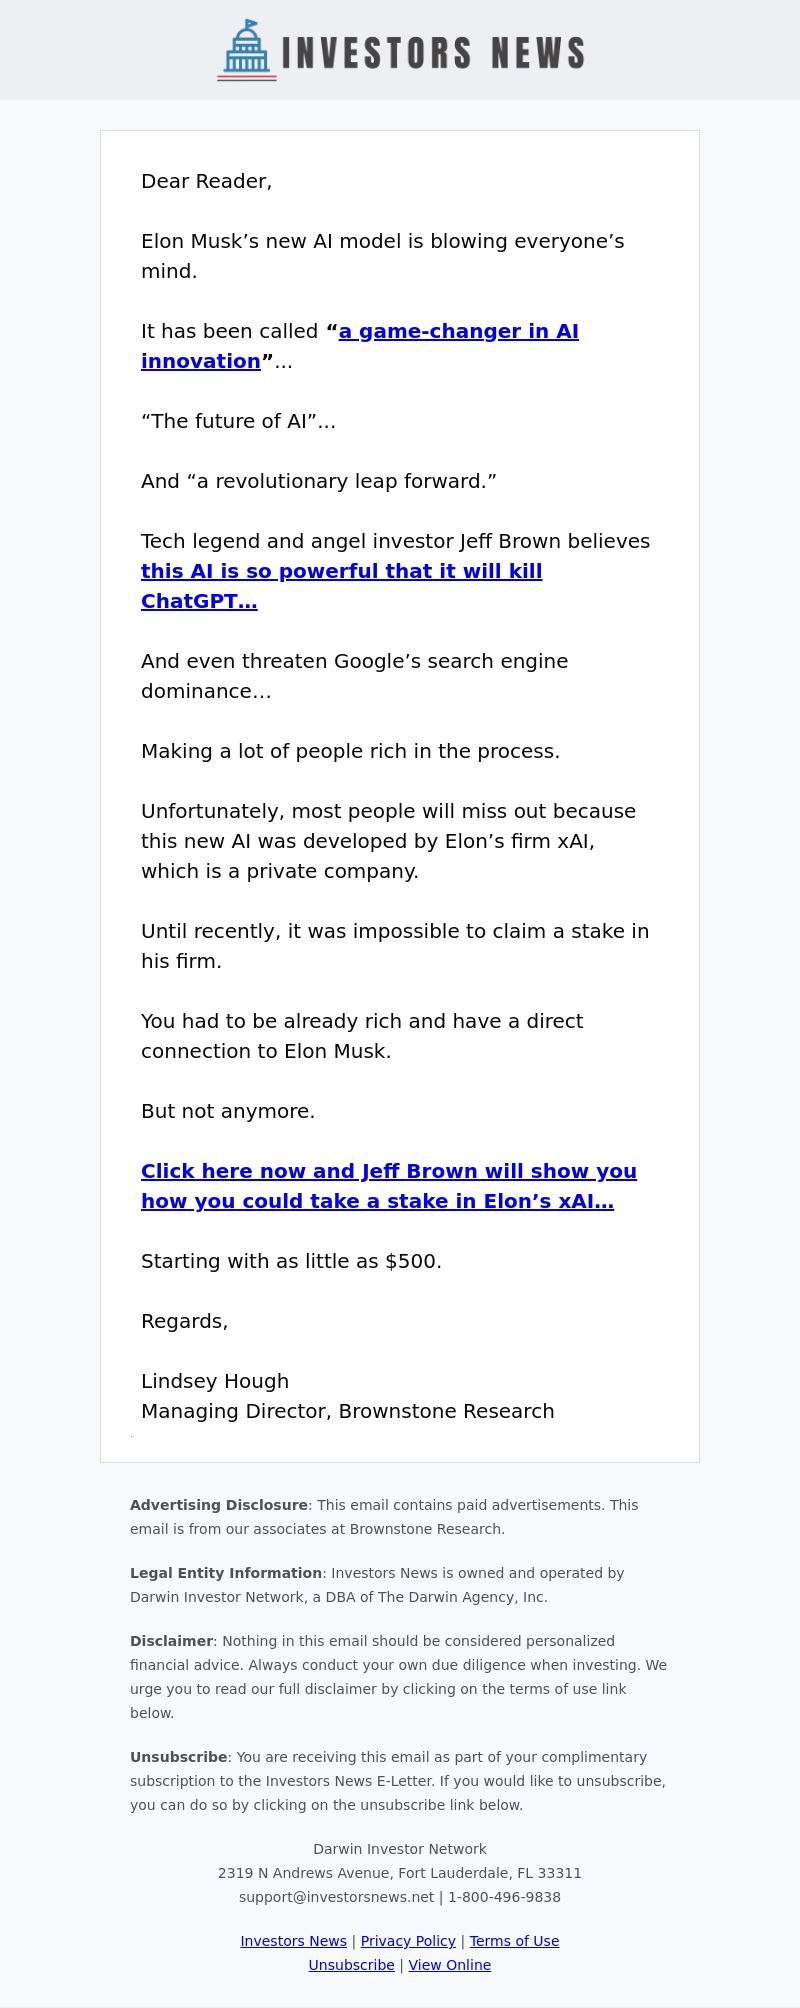This screenshot has width=800, height=2008.
Task: Click the 1-800-496-9838 phone number
Action: coord(504,1897)
